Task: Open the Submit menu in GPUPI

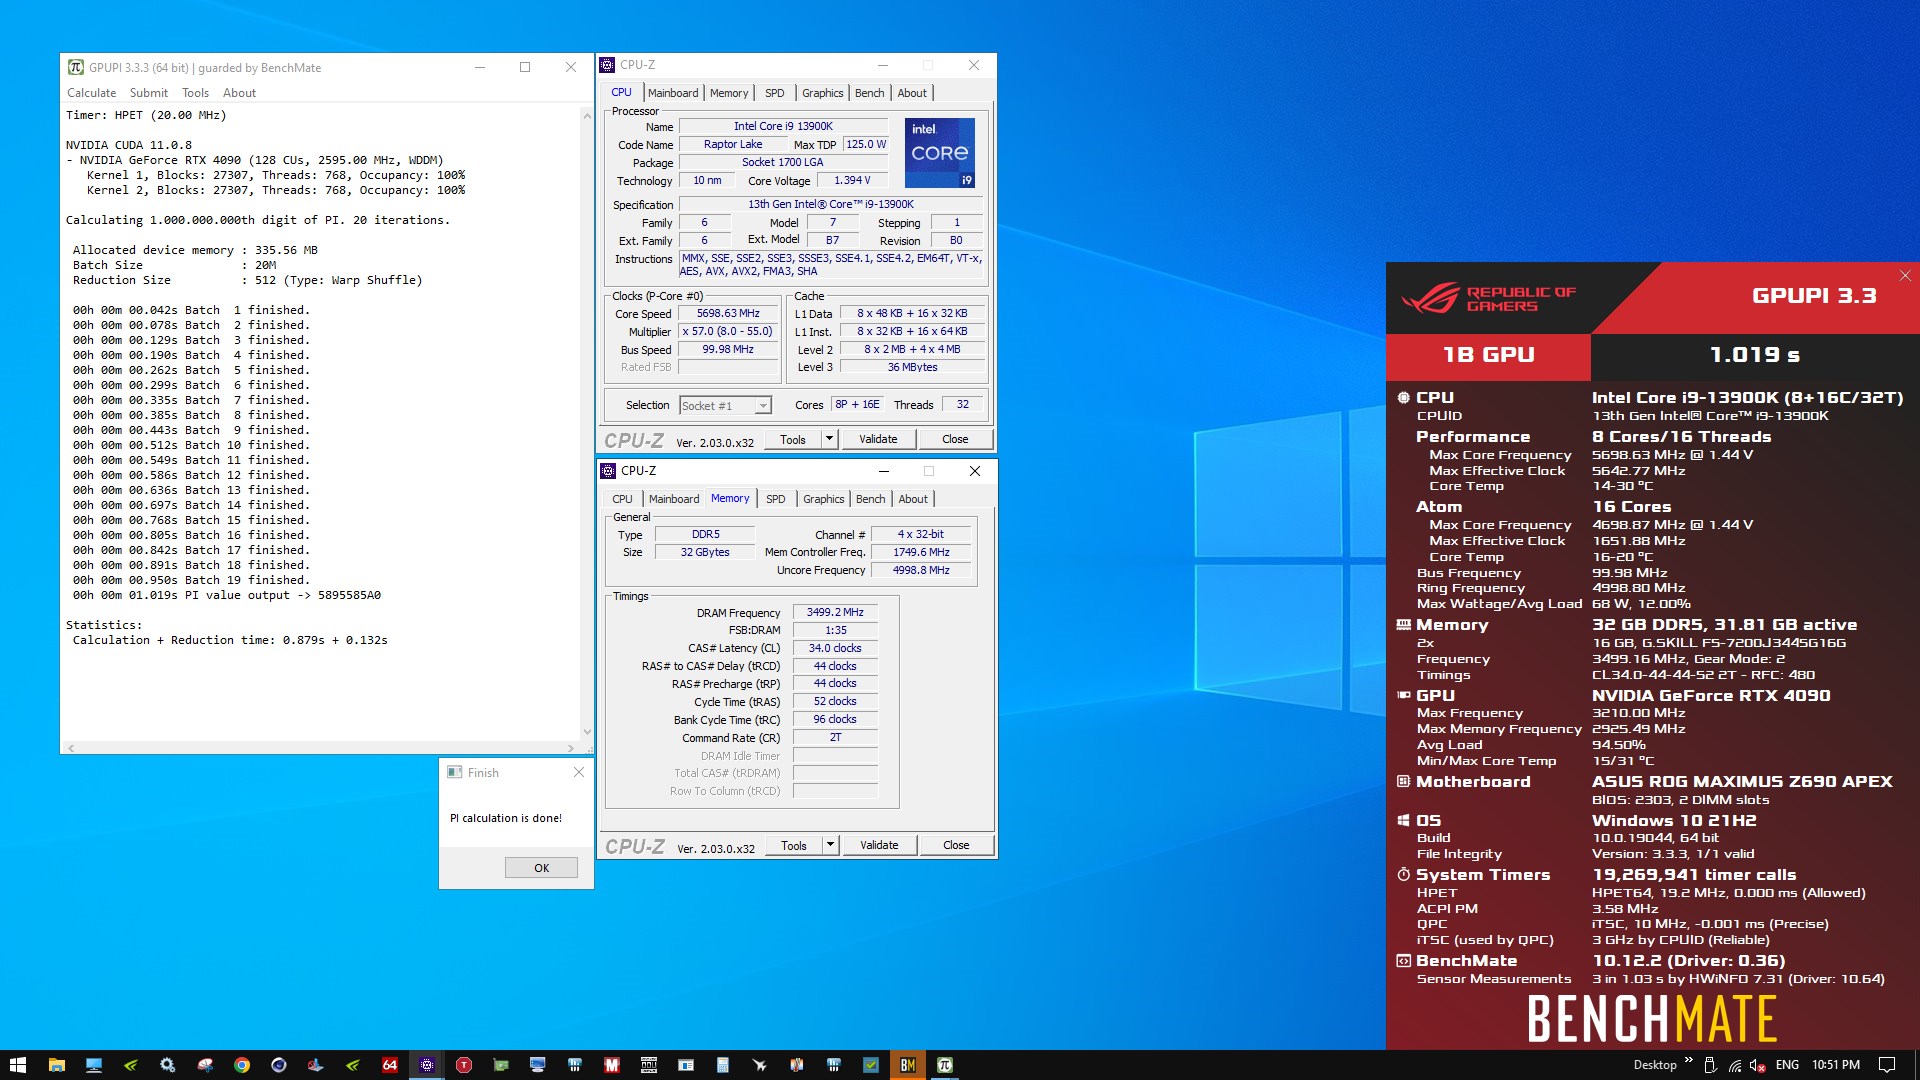Action: tap(148, 93)
